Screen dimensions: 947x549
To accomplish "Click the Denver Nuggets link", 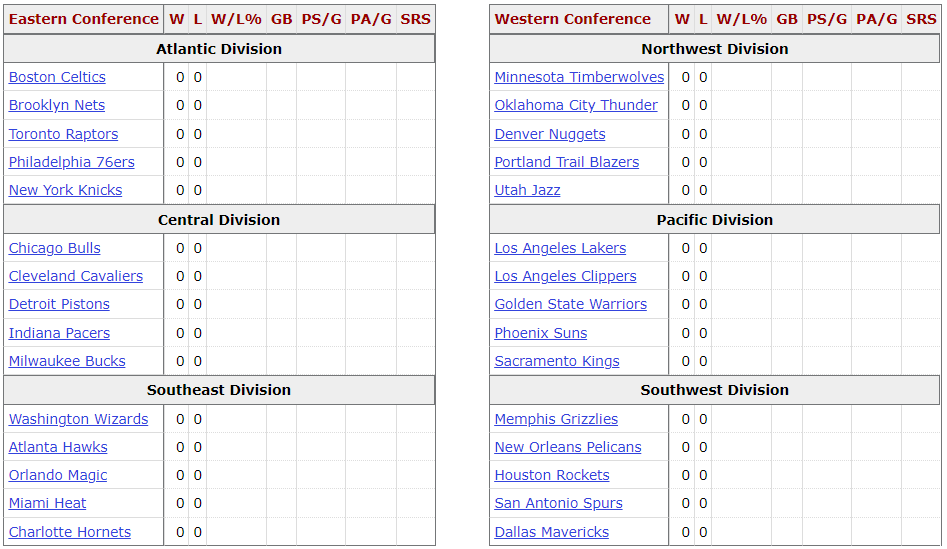I will tap(550, 134).
